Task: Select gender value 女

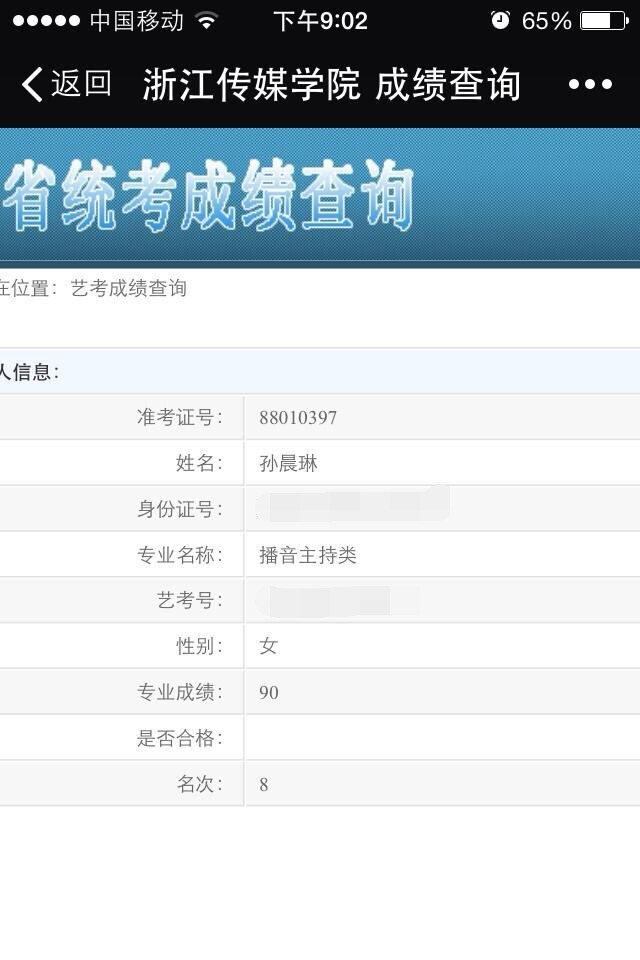Action: (268, 646)
